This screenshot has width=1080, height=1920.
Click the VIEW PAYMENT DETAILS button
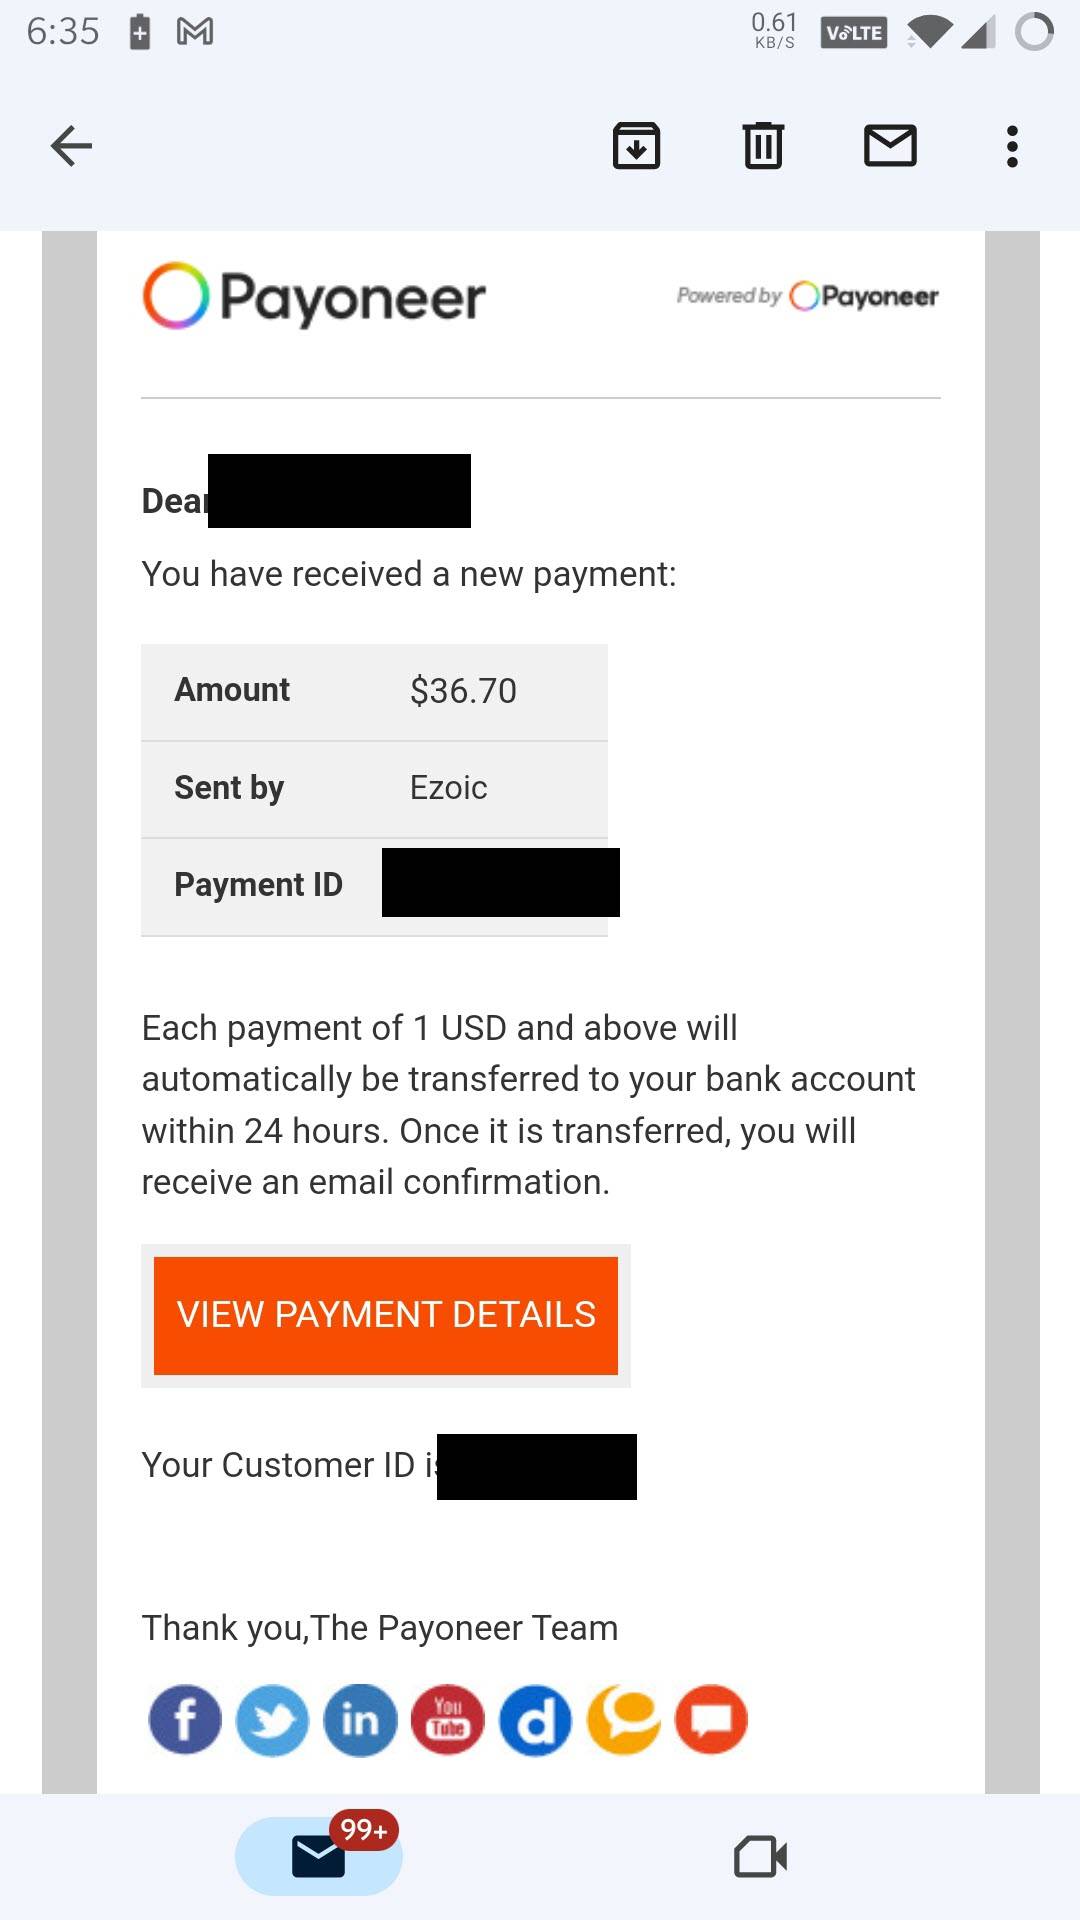(x=386, y=1315)
